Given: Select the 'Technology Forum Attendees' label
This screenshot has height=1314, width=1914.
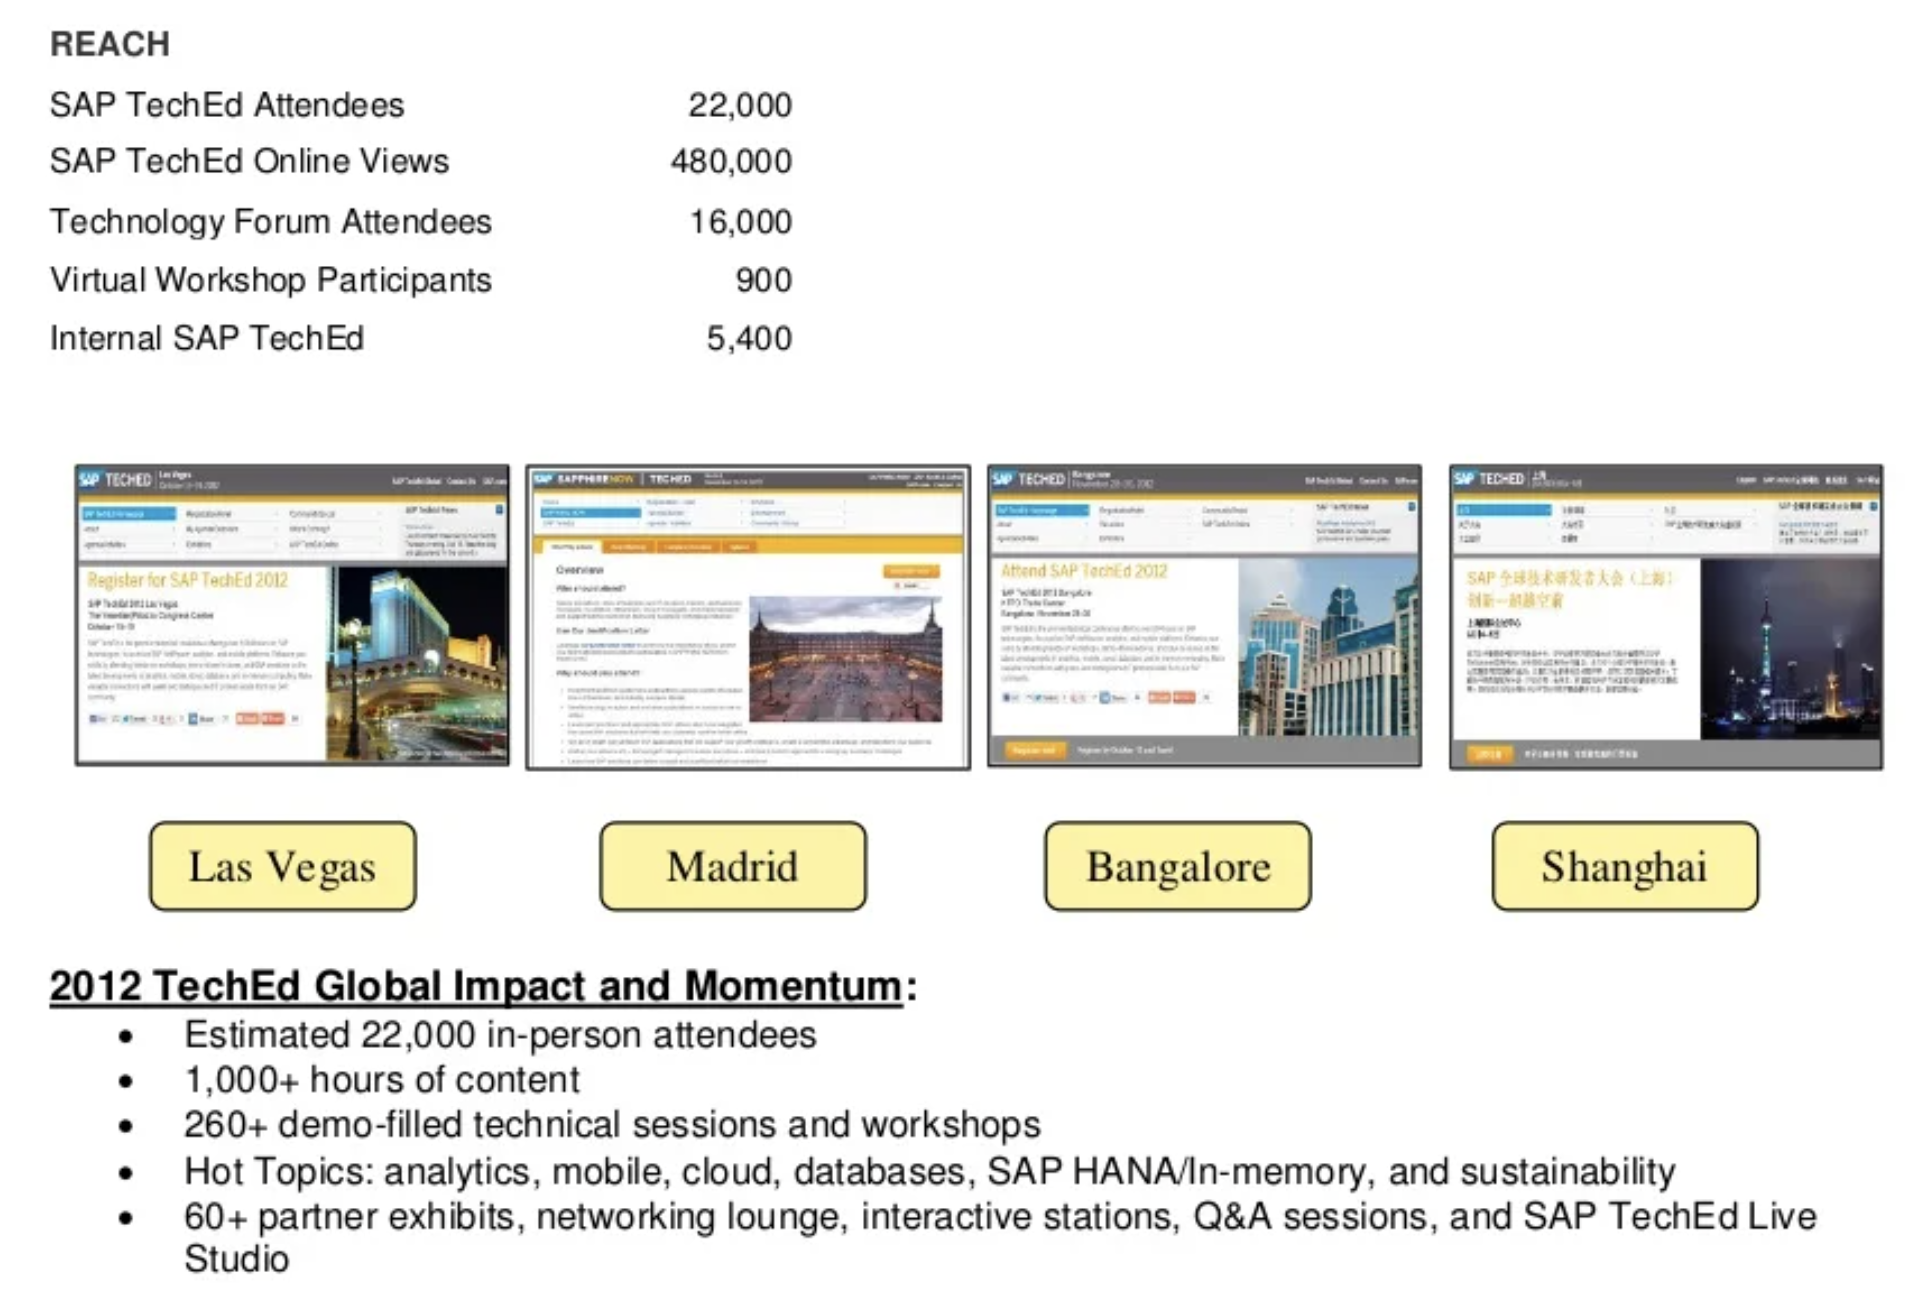Looking at the screenshot, I should pos(271,221).
